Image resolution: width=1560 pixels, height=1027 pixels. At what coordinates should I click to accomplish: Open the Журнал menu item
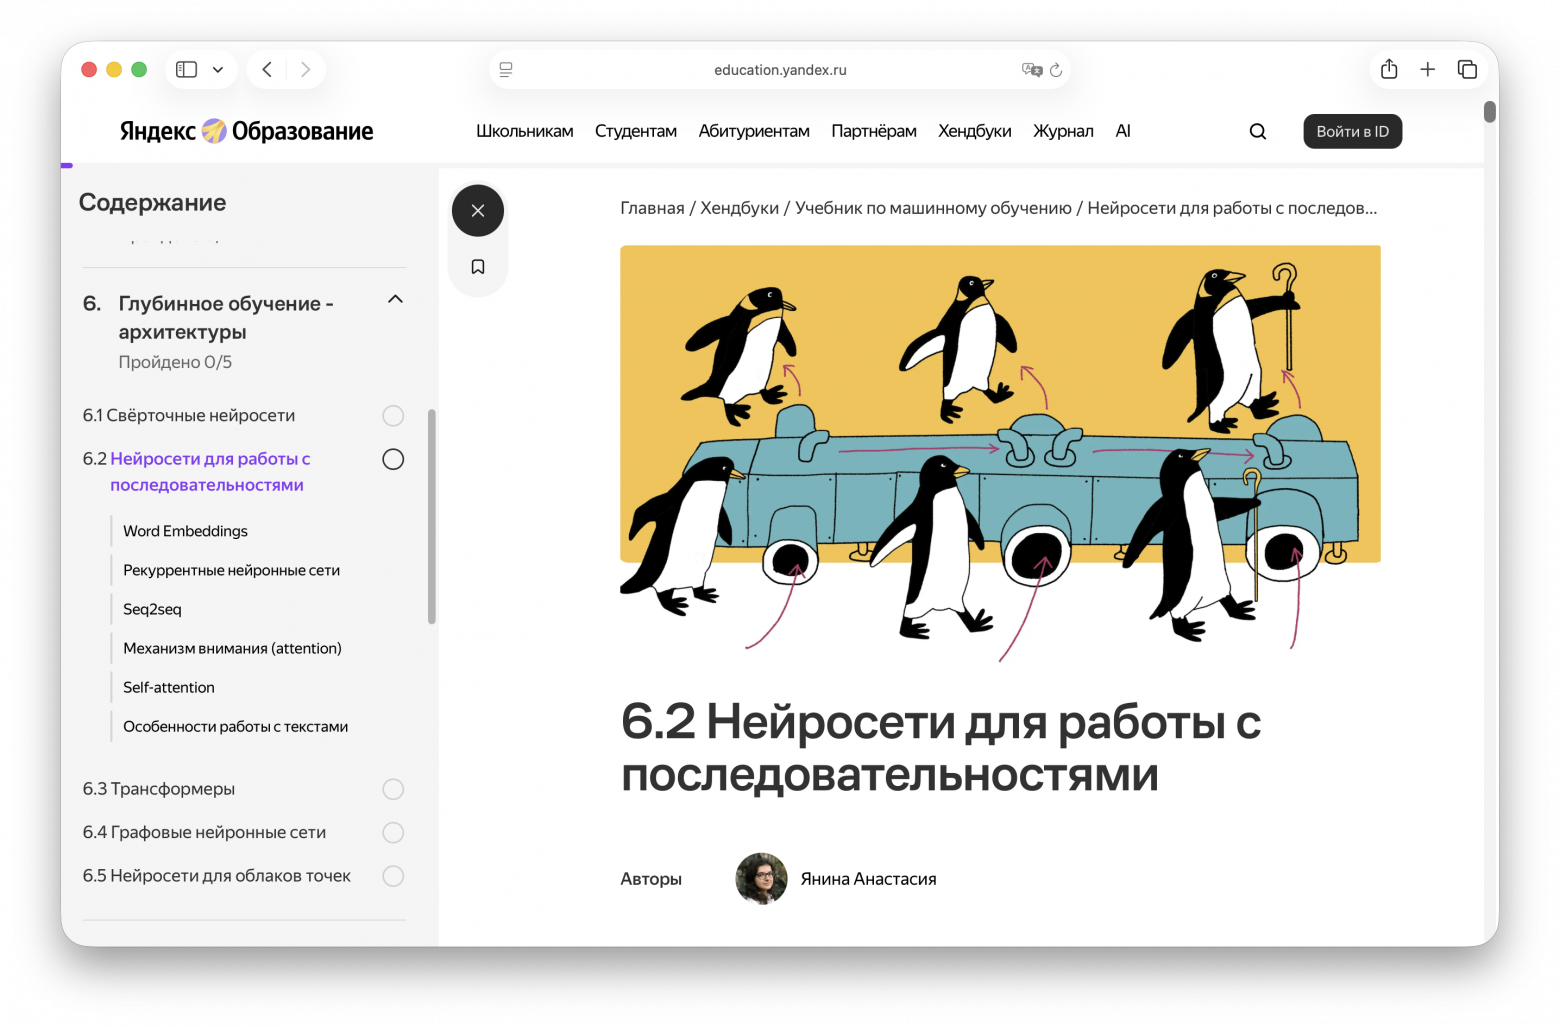pos(1063,131)
